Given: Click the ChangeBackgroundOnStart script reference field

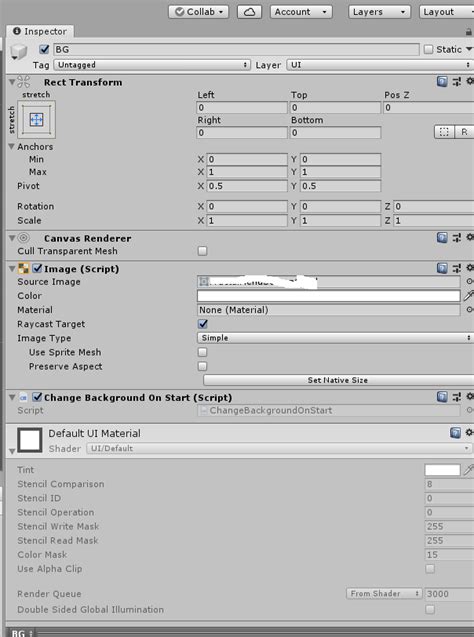Looking at the screenshot, I should [x=329, y=410].
